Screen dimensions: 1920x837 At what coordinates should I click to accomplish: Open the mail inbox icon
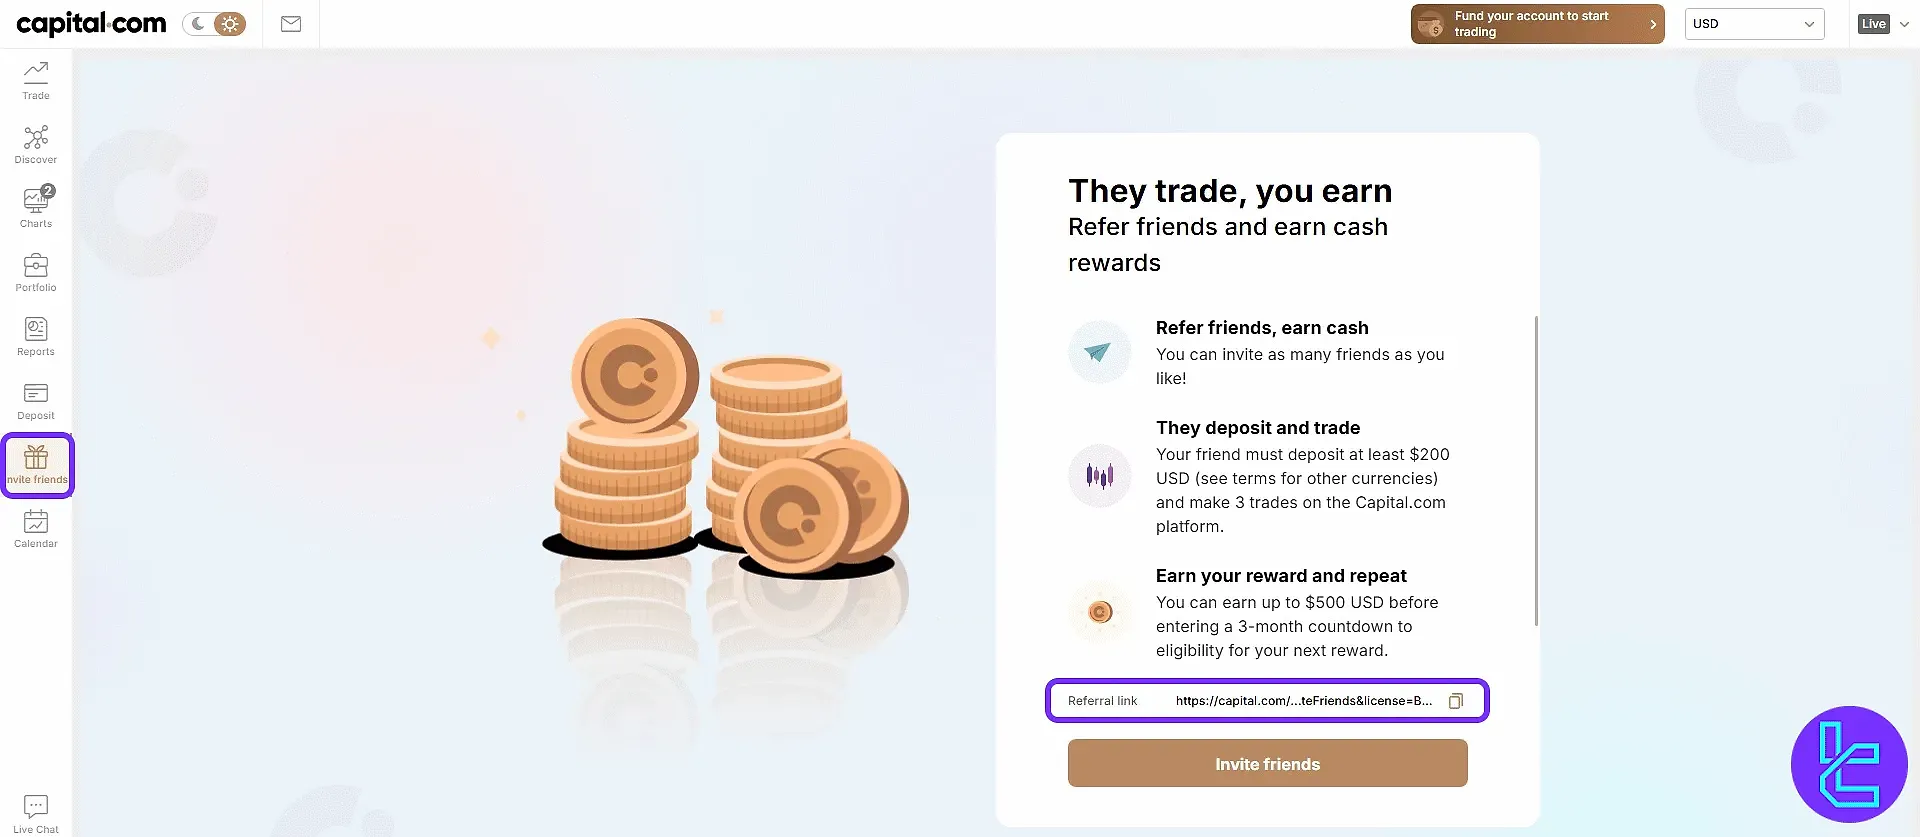coord(291,24)
